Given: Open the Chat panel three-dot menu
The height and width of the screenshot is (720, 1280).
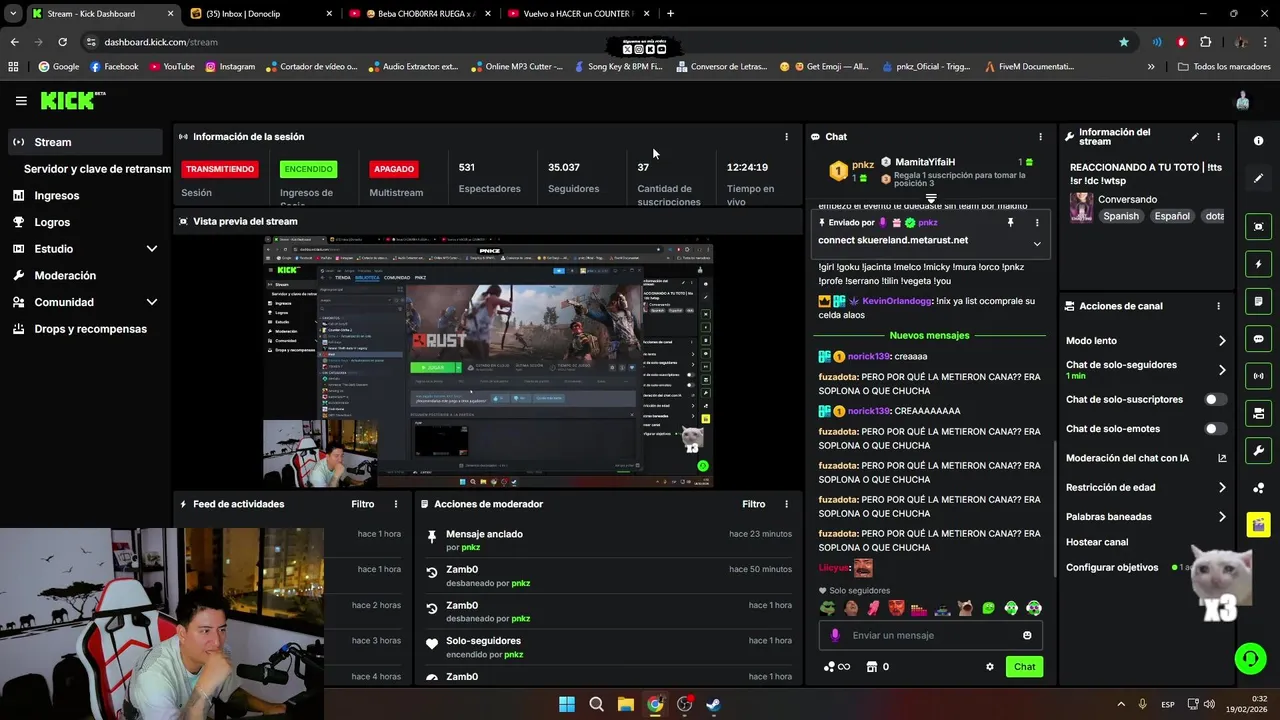Looking at the screenshot, I should pos(1040,137).
